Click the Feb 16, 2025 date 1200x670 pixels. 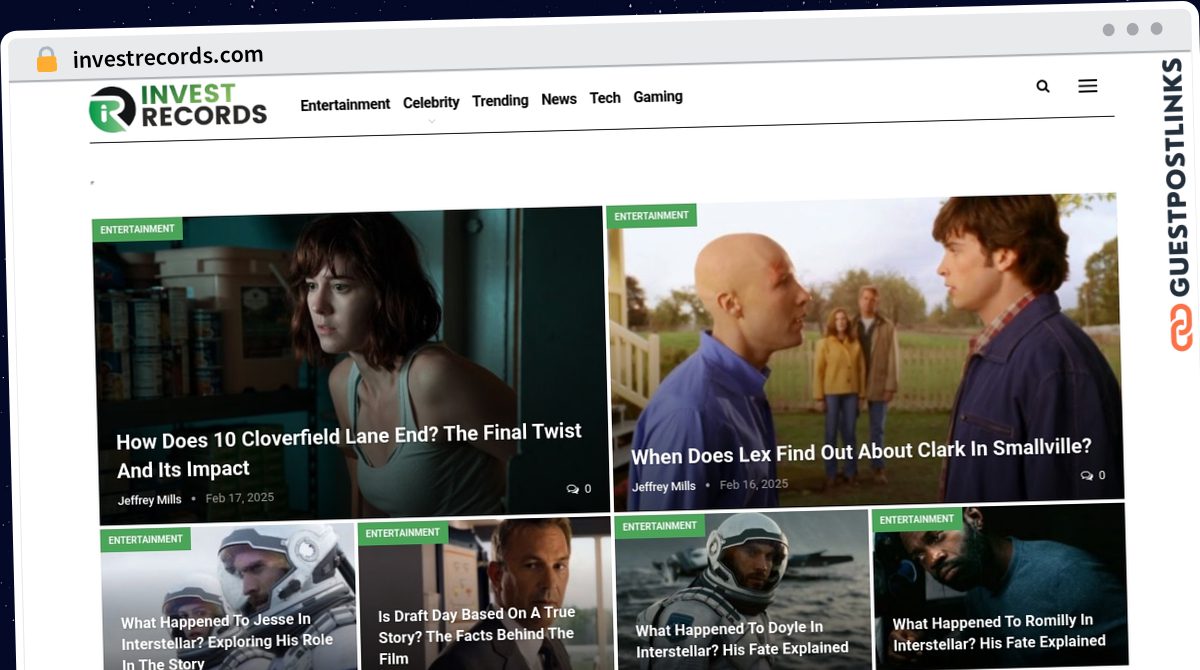coord(754,485)
